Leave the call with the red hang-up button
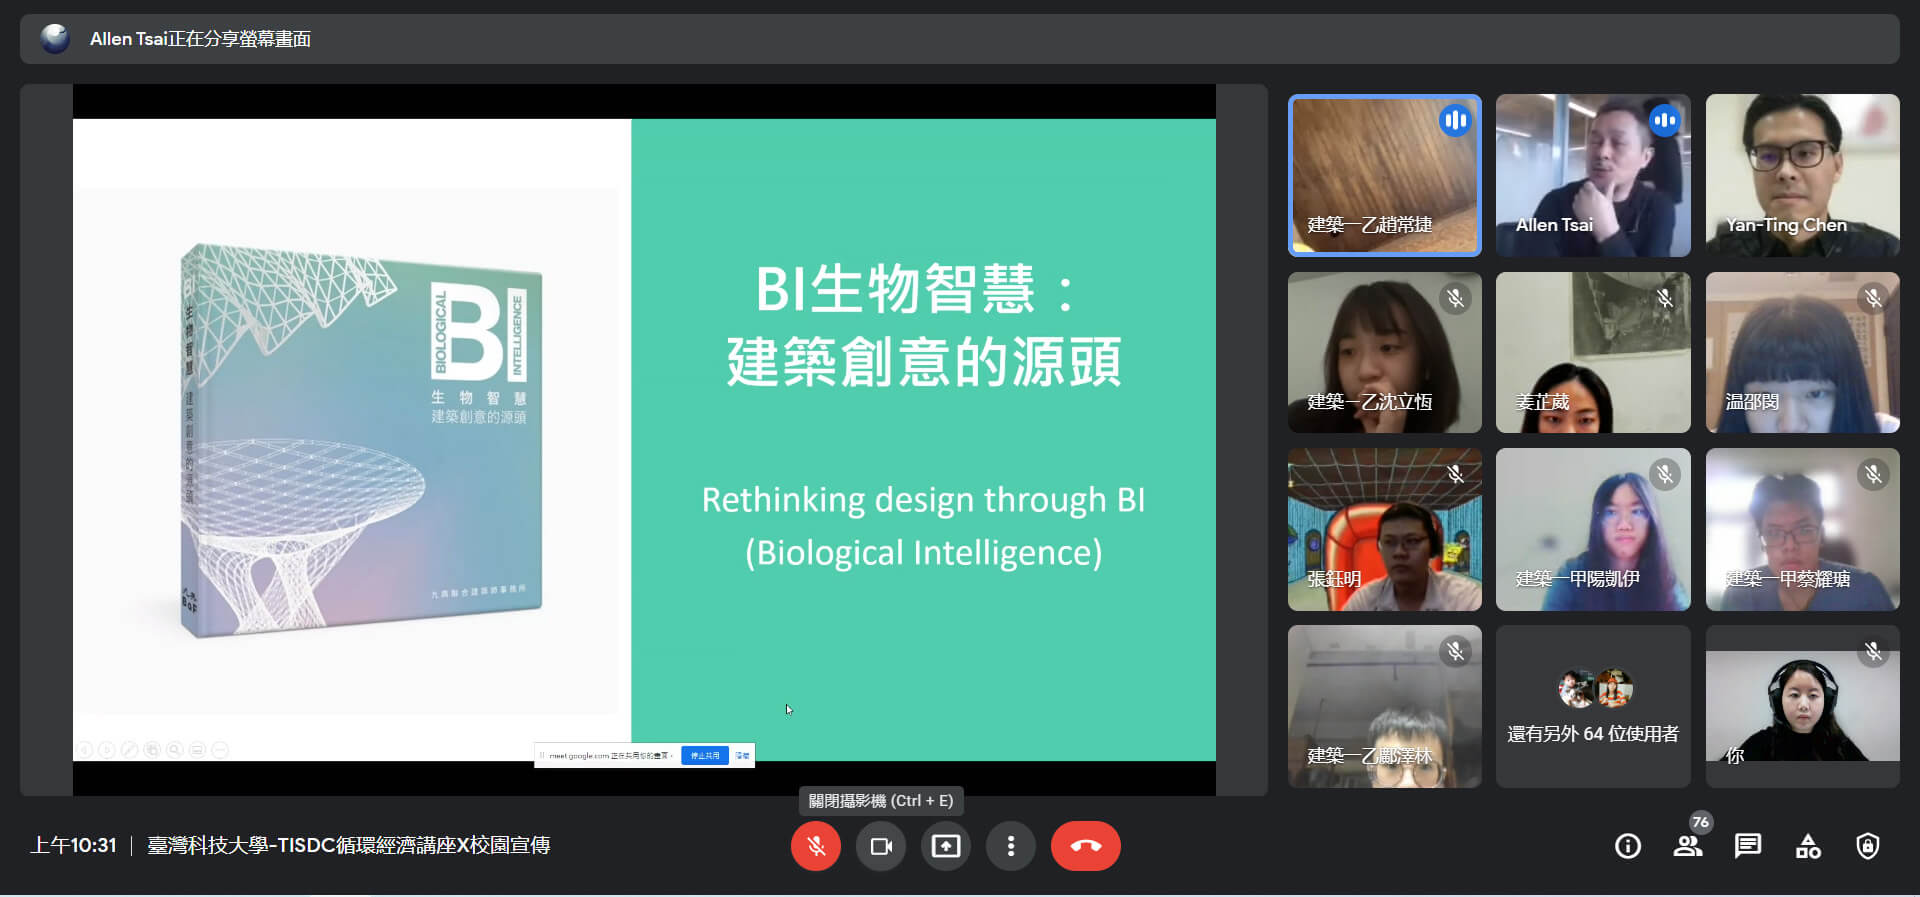This screenshot has width=1920, height=897. click(1085, 846)
